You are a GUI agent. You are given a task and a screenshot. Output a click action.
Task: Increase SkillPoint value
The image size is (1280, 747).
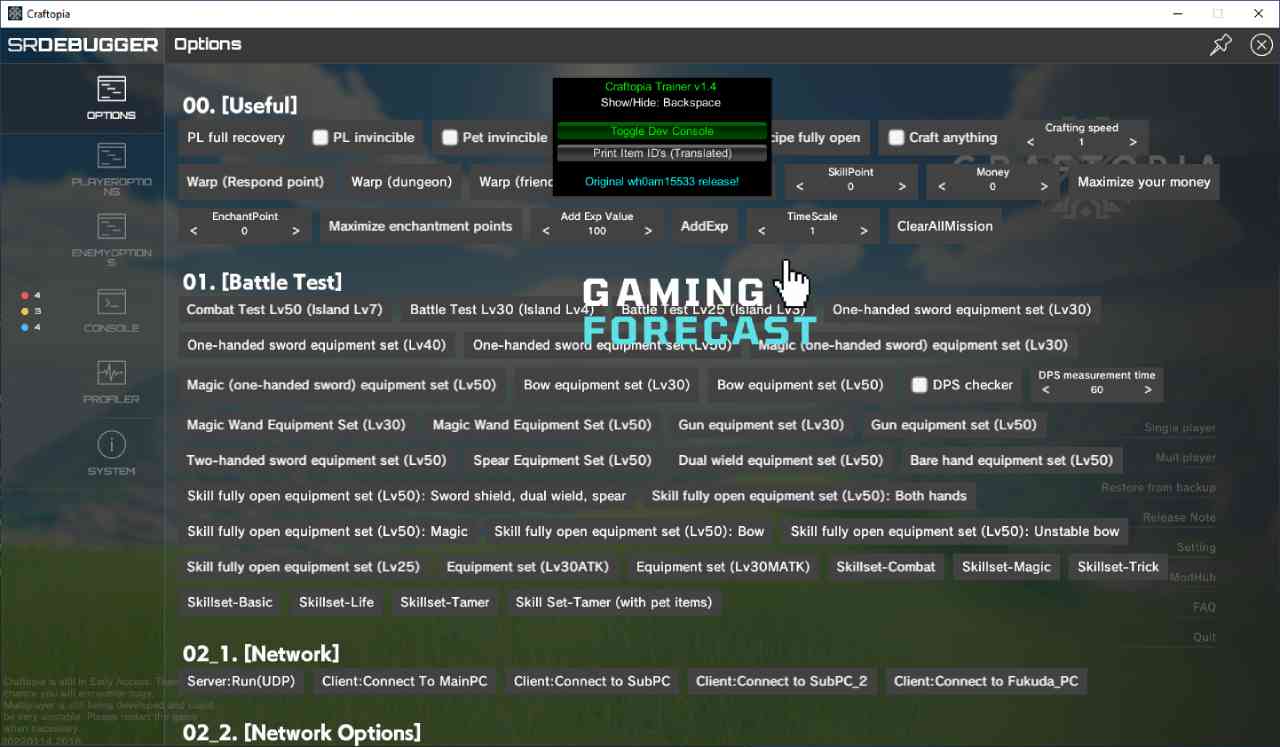tap(902, 187)
